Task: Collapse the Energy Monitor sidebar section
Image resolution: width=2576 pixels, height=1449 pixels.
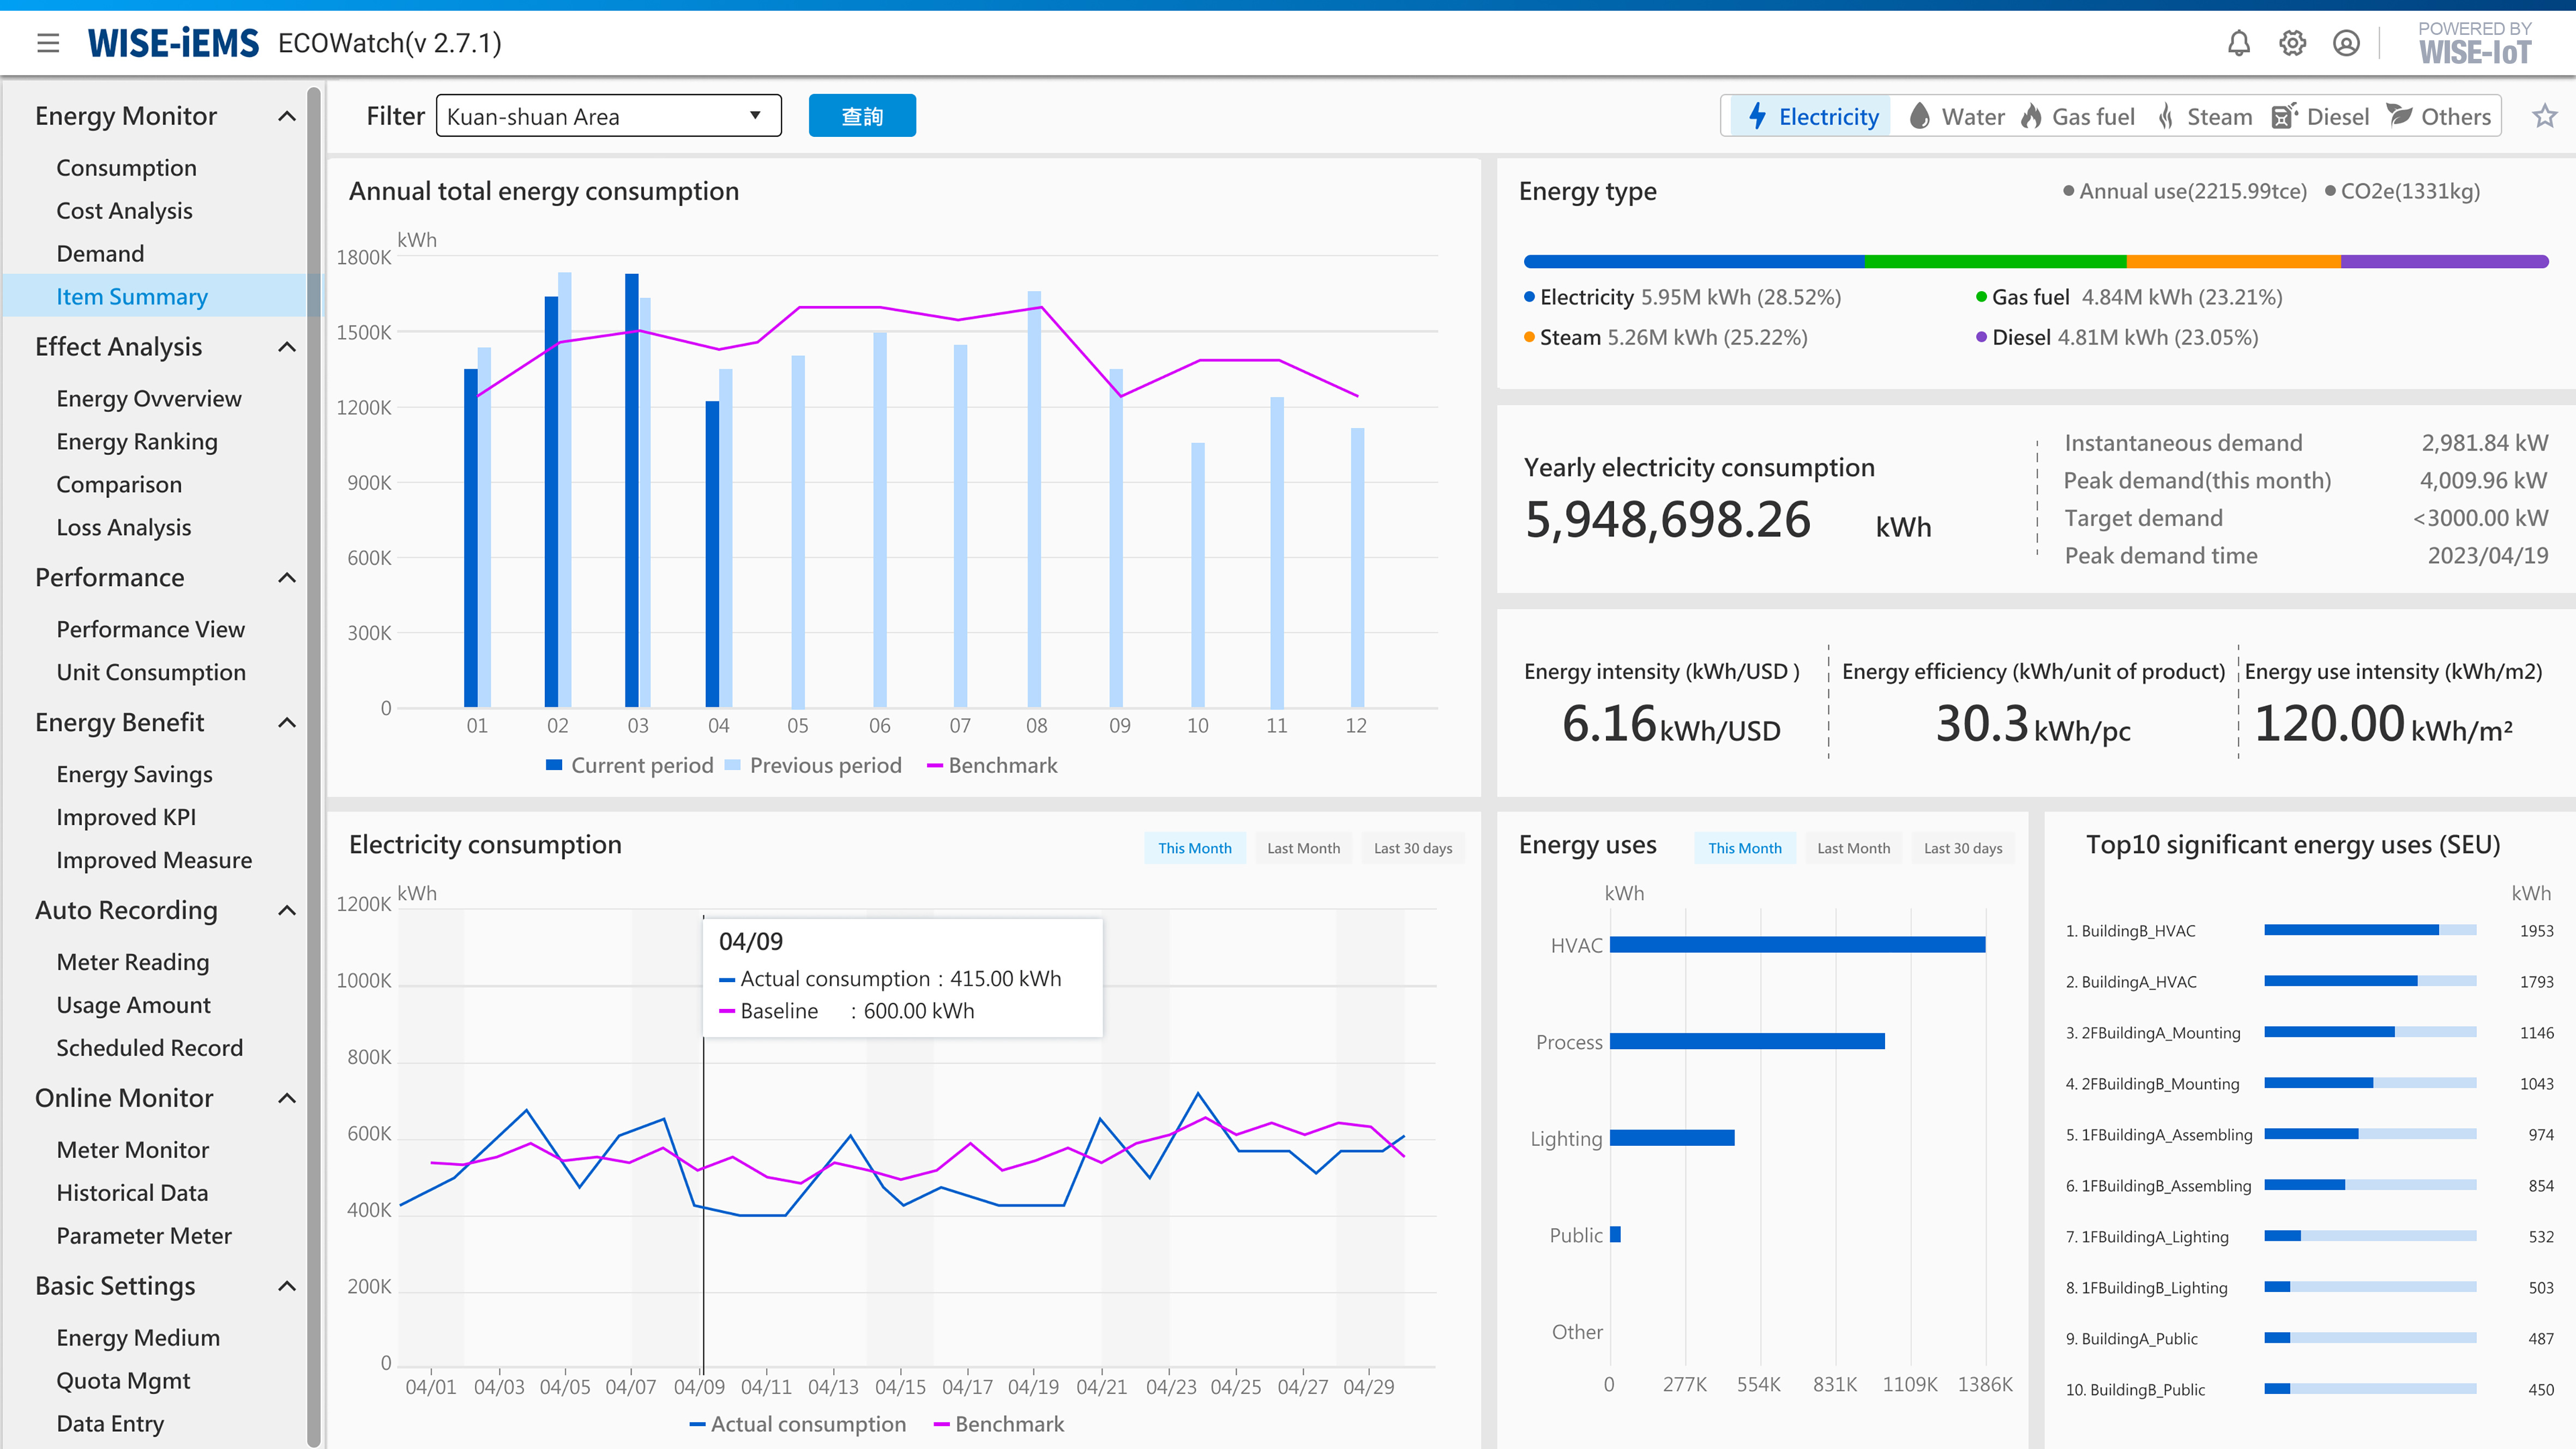Action: tap(286, 116)
